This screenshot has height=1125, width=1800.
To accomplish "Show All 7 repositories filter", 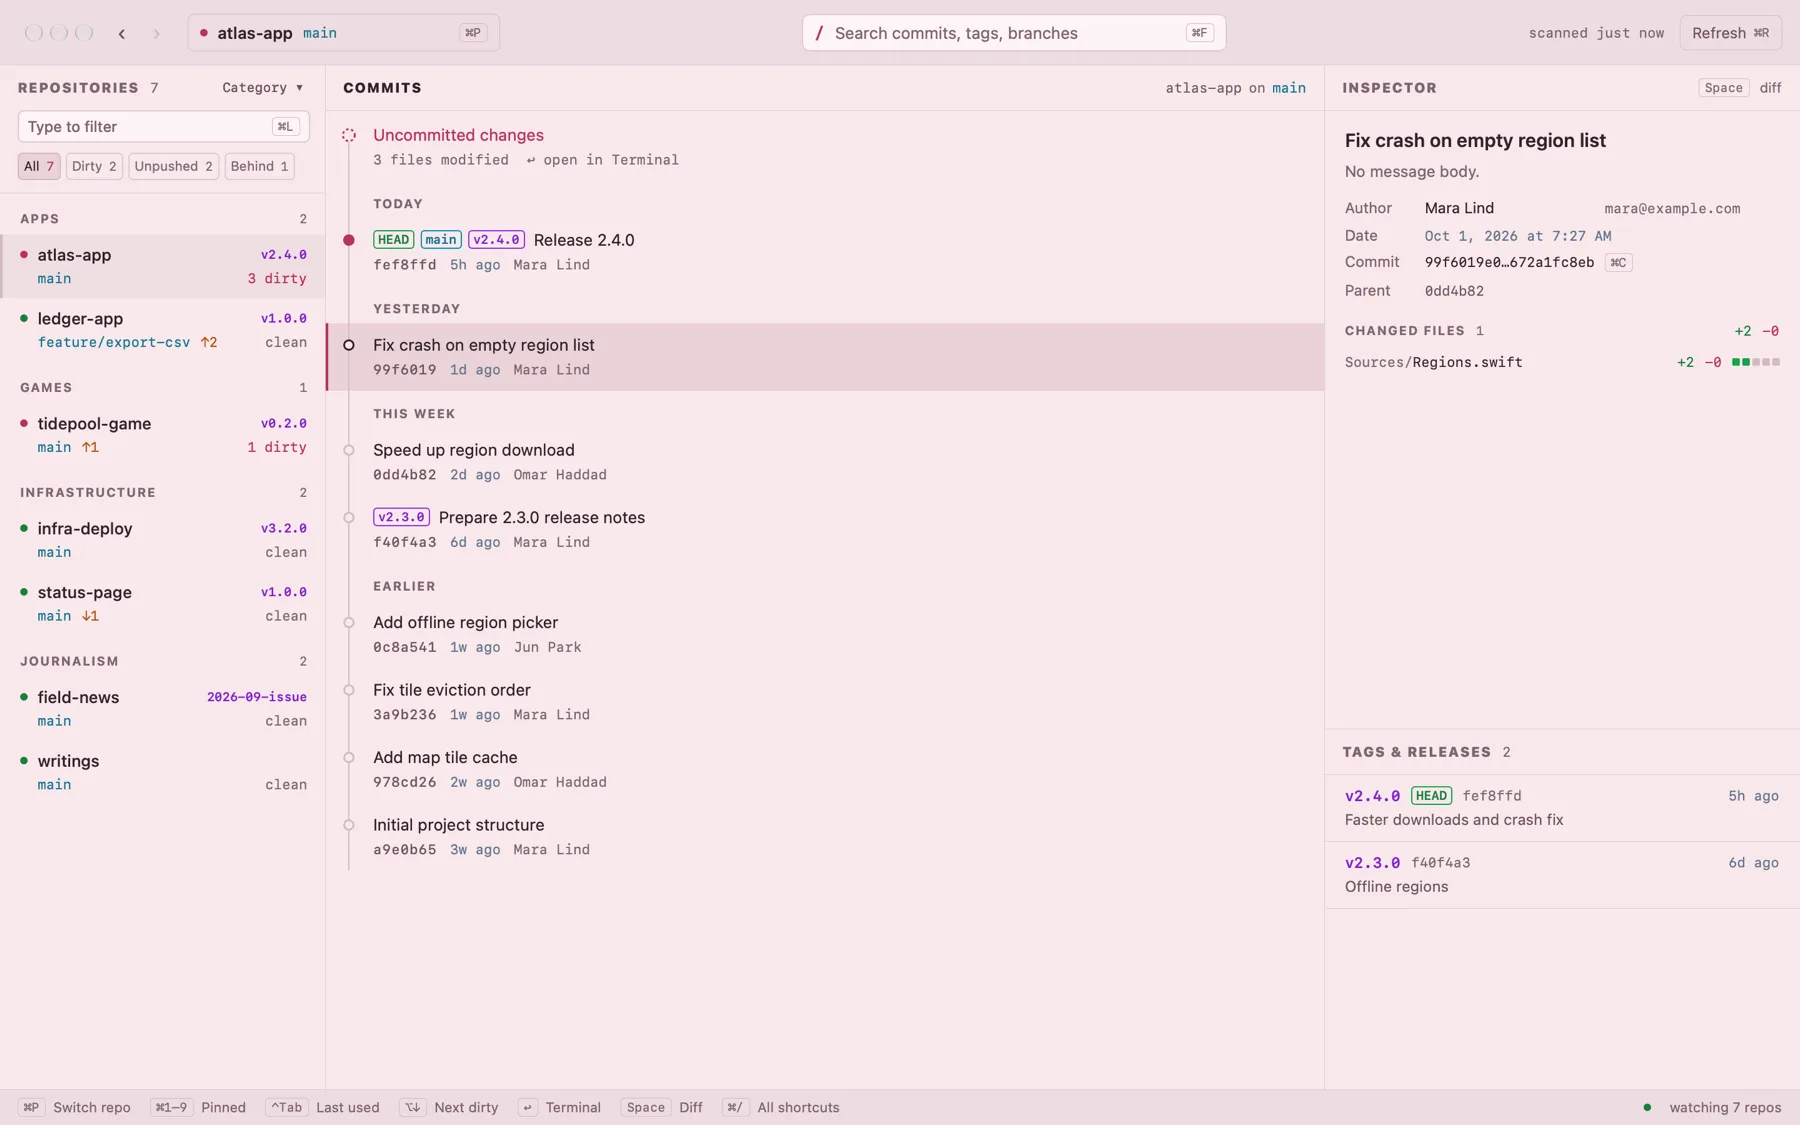I will 39,166.
